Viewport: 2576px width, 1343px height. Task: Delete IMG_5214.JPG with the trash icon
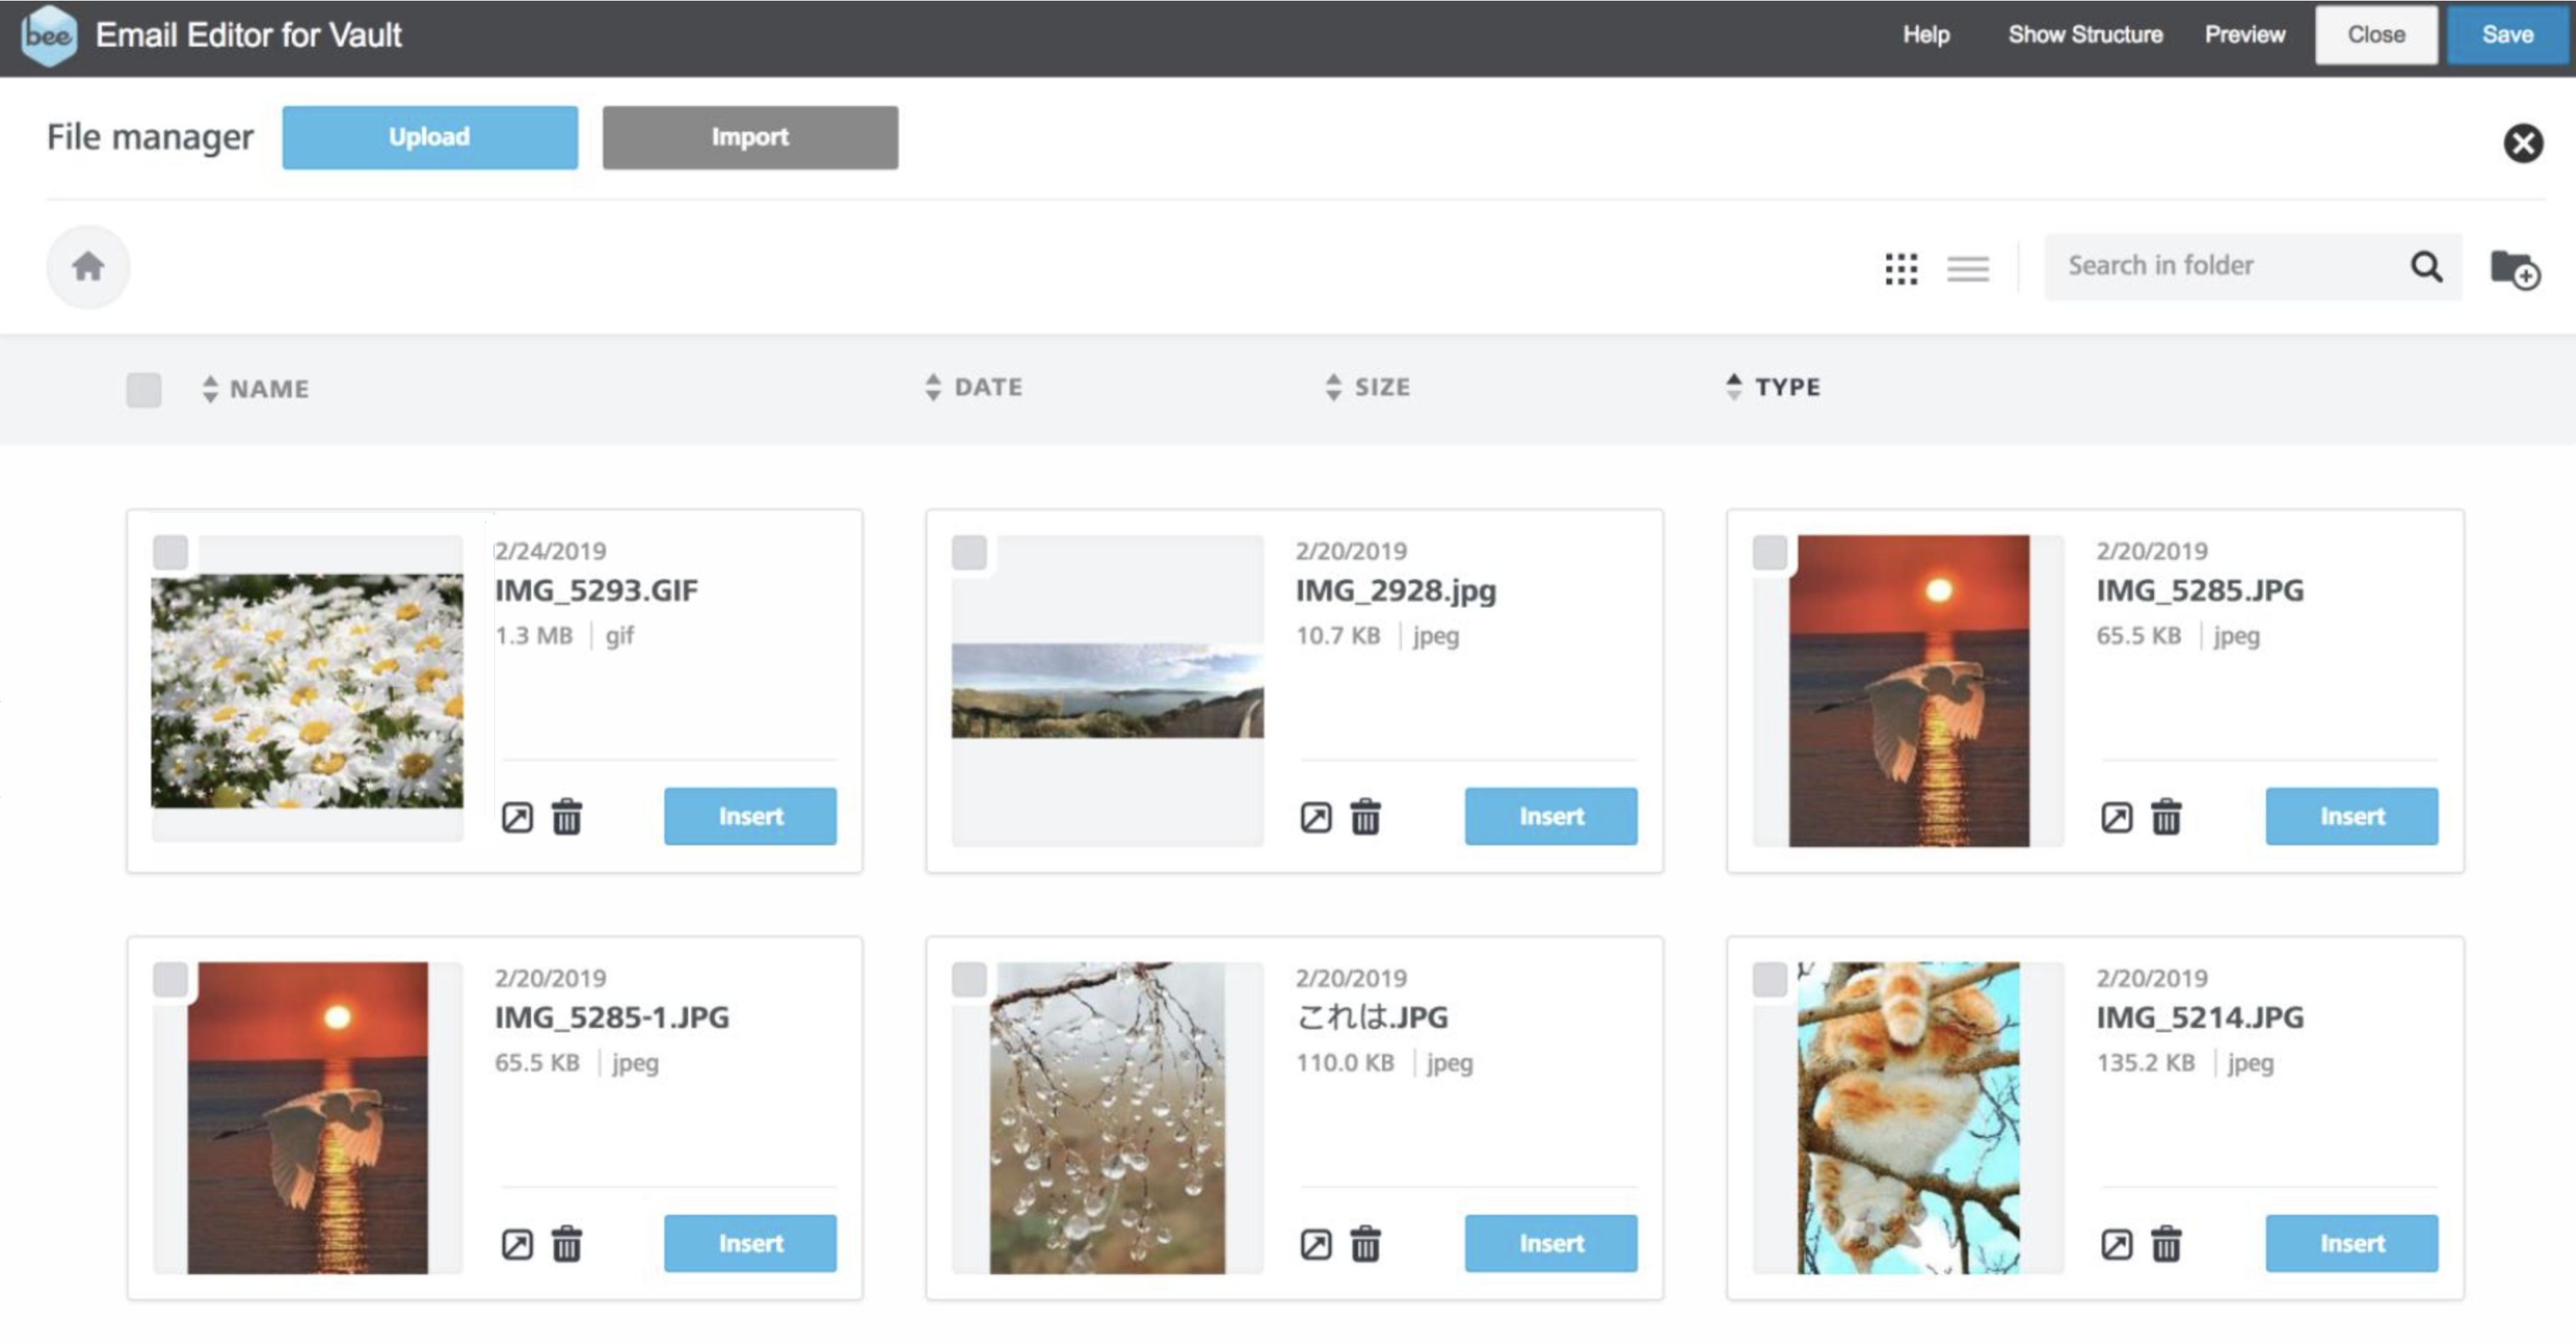coord(2166,1244)
